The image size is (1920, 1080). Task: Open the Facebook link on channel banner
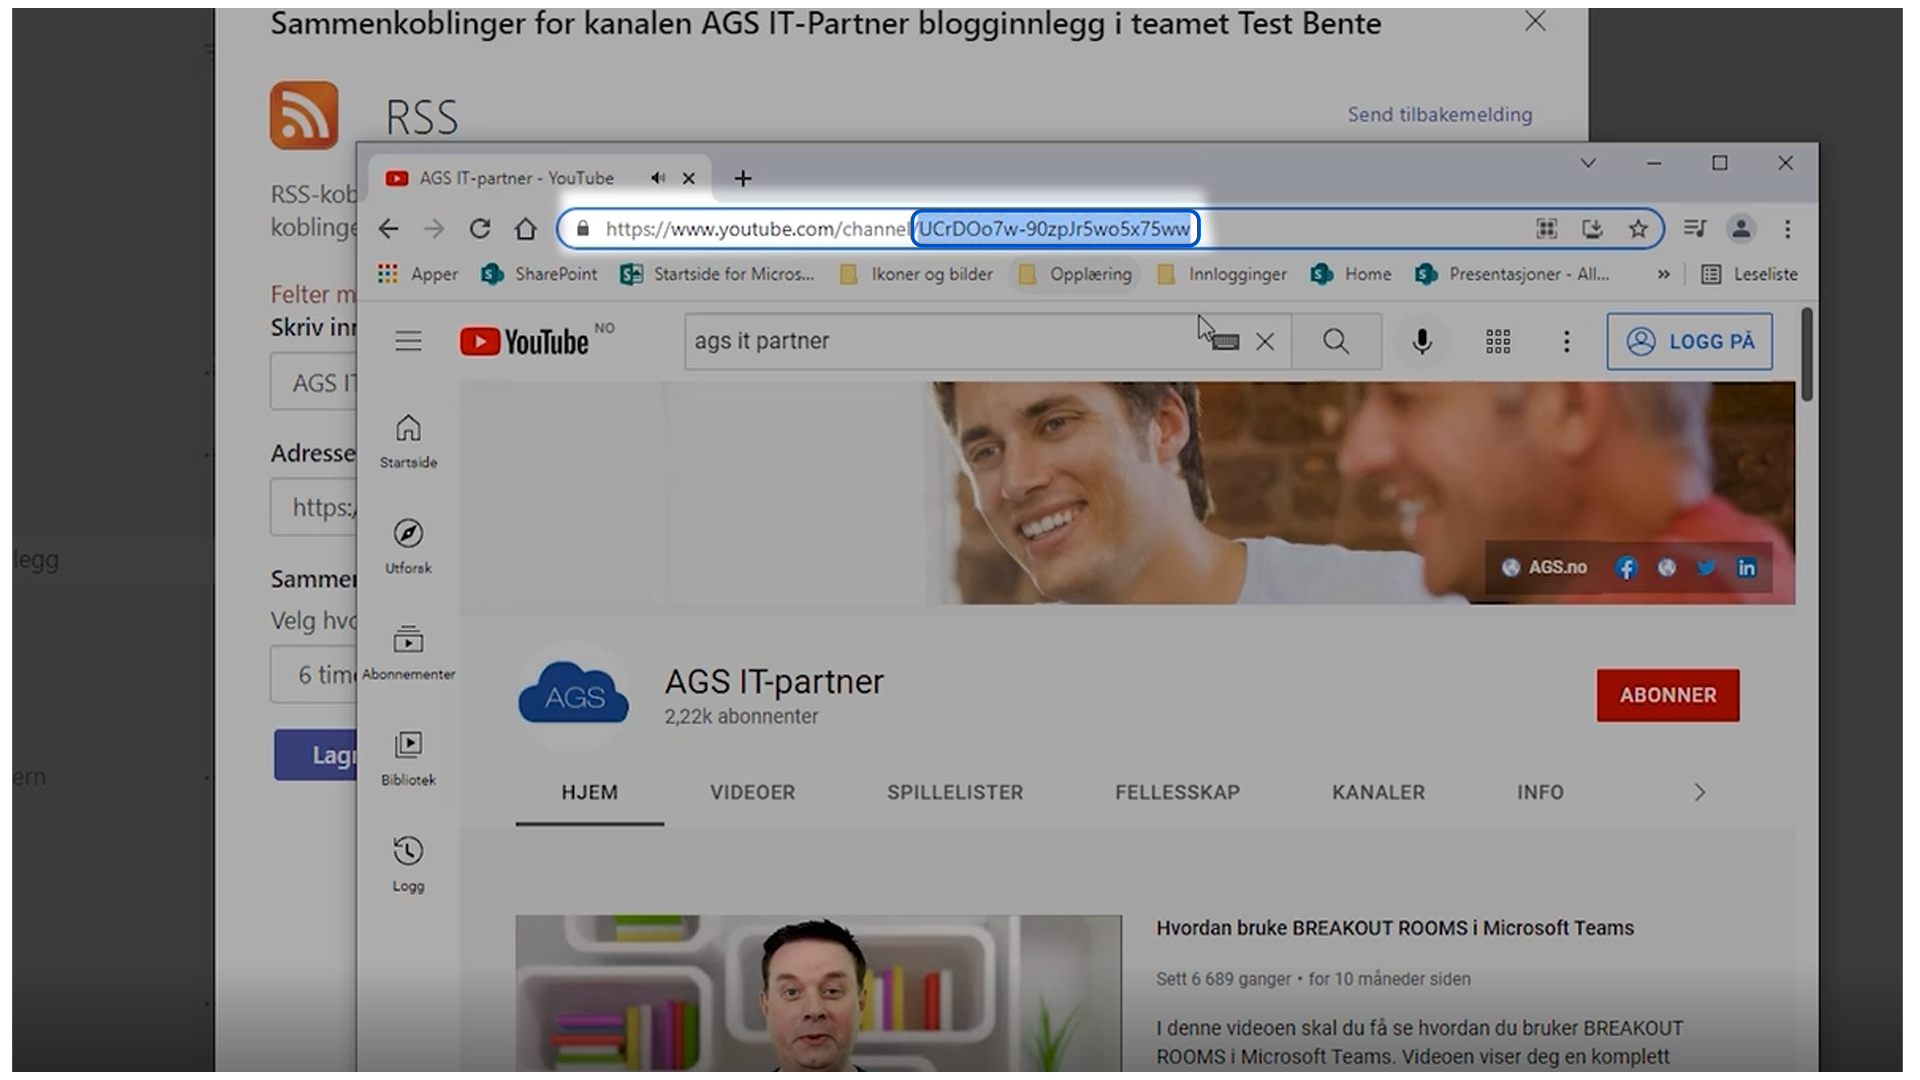1626,568
